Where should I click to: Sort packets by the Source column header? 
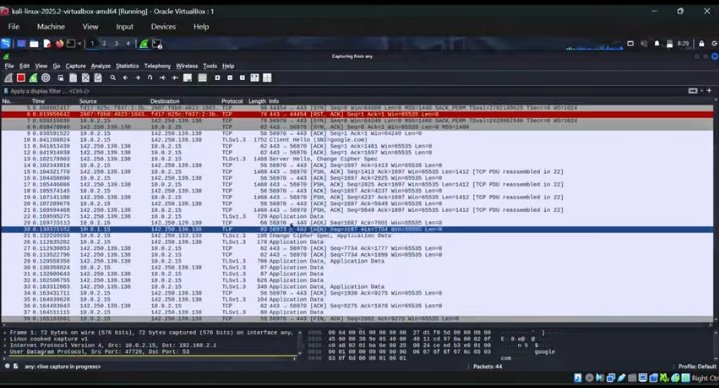tap(88, 101)
